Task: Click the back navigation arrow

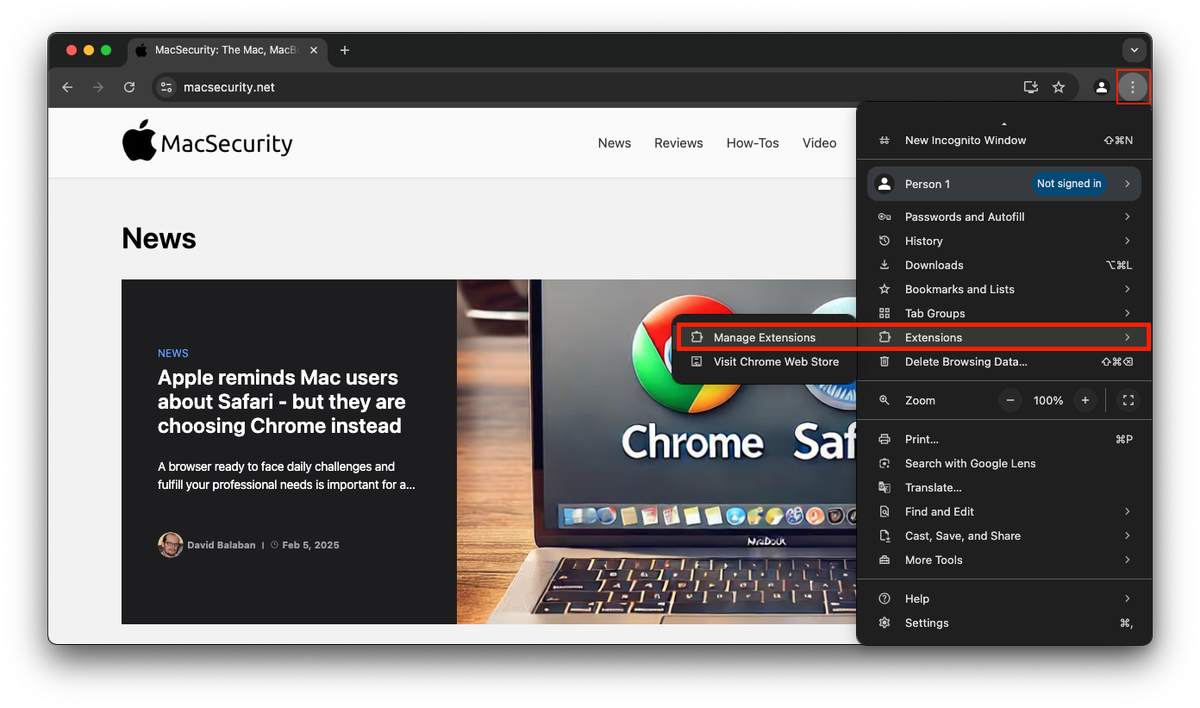Action: point(67,87)
